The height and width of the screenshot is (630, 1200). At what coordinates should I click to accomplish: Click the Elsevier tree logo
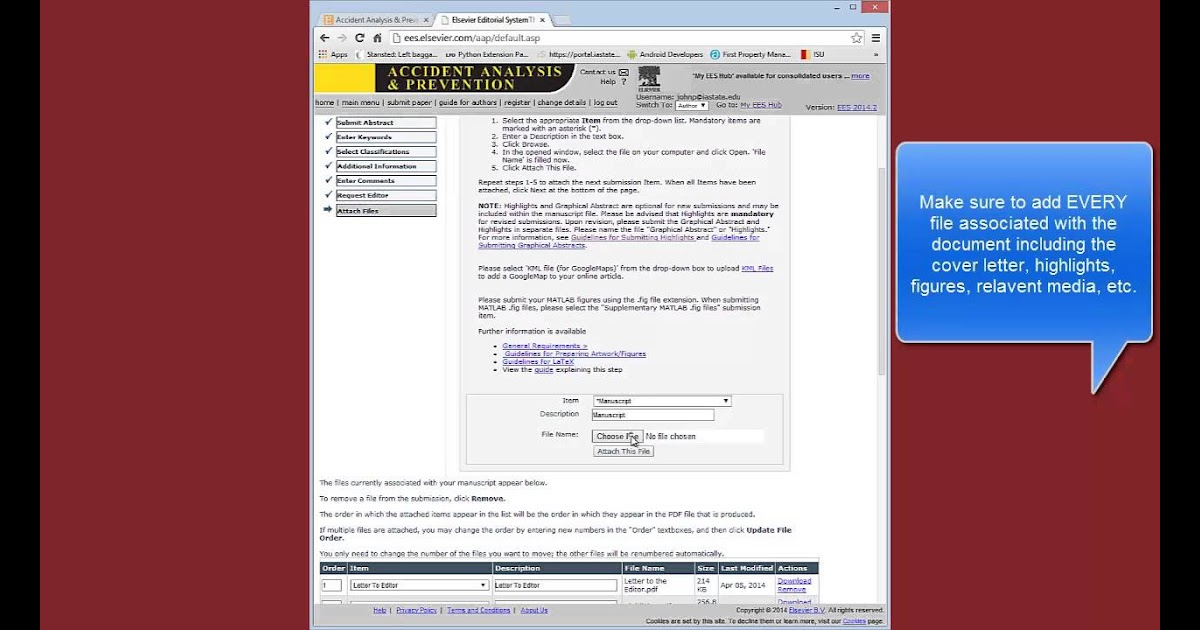coord(650,79)
